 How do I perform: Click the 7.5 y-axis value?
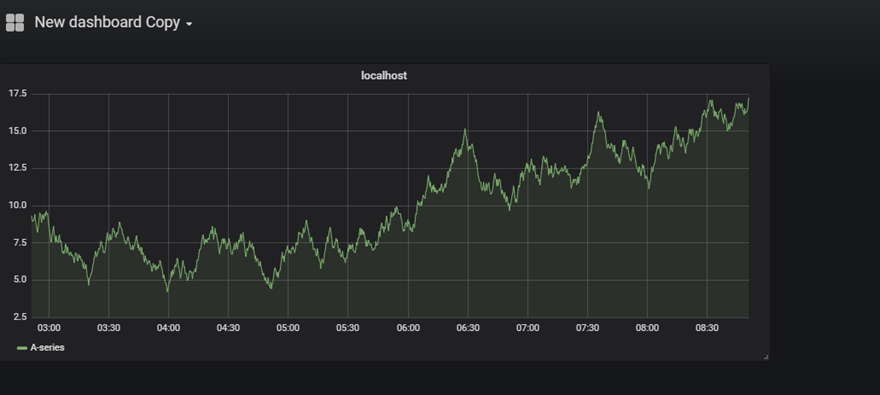pos(20,243)
